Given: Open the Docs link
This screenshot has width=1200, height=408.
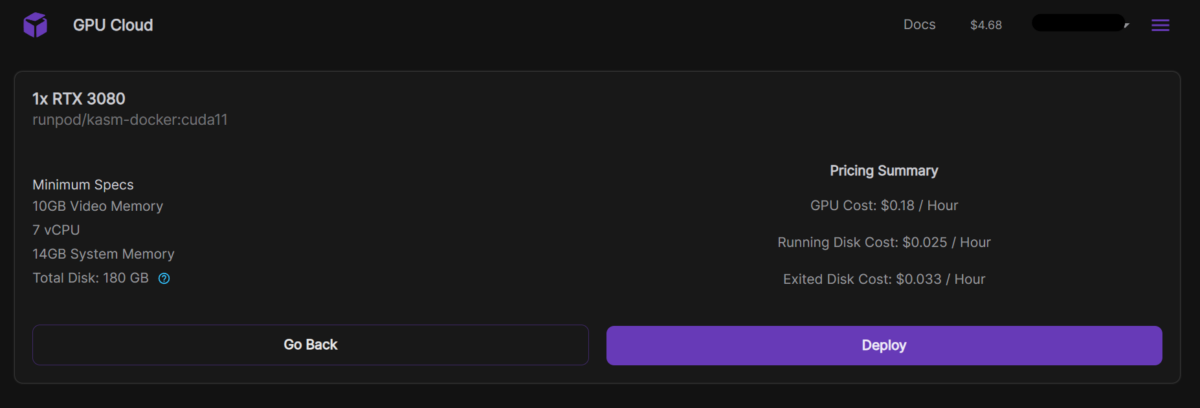Looking at the screenshot, I should 919,24.
